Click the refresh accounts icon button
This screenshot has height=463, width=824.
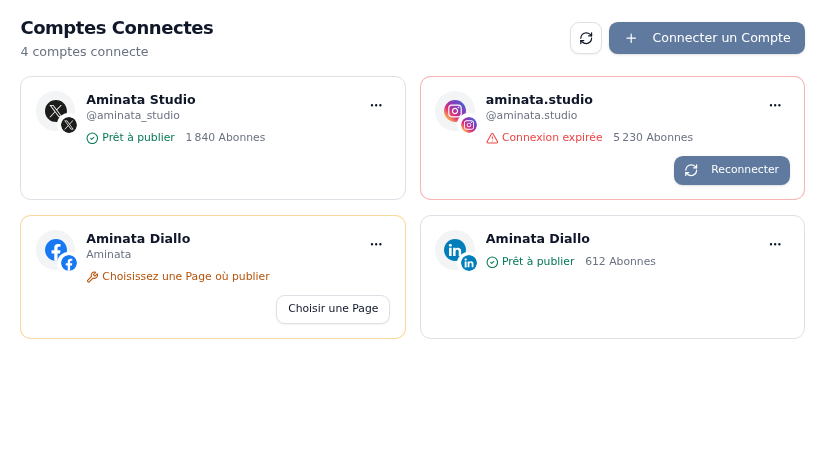tap(586, 38)
